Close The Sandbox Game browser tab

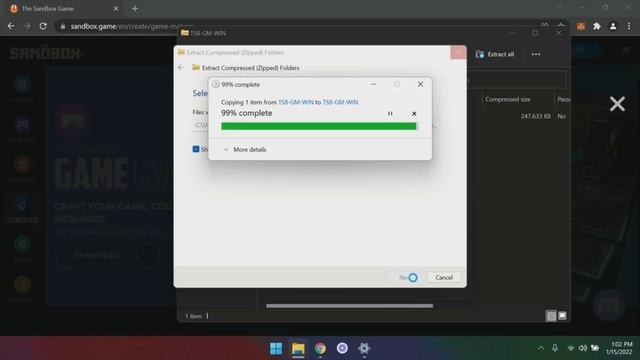(x=116, y=9)
